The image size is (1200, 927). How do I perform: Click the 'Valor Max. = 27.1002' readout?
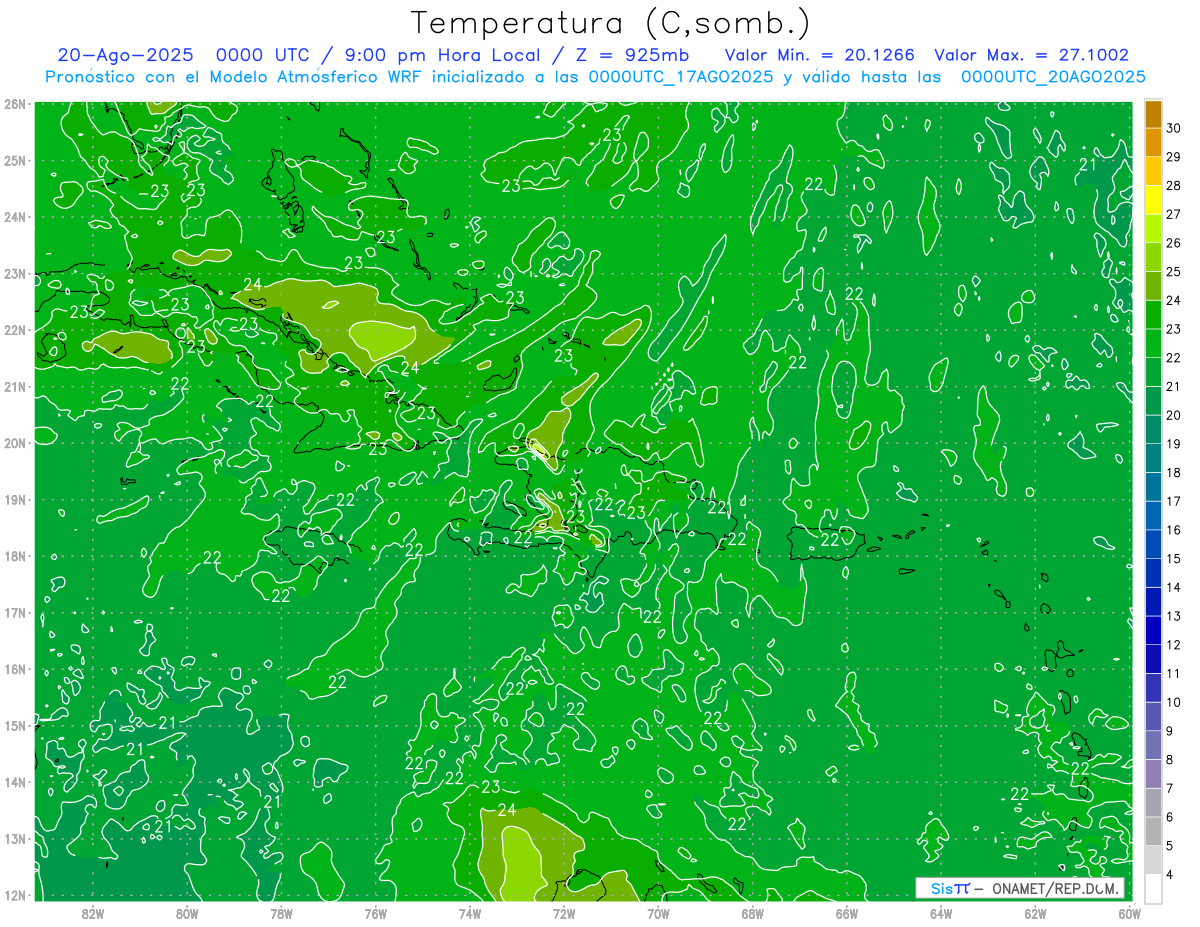click(x=1031, y=55)
